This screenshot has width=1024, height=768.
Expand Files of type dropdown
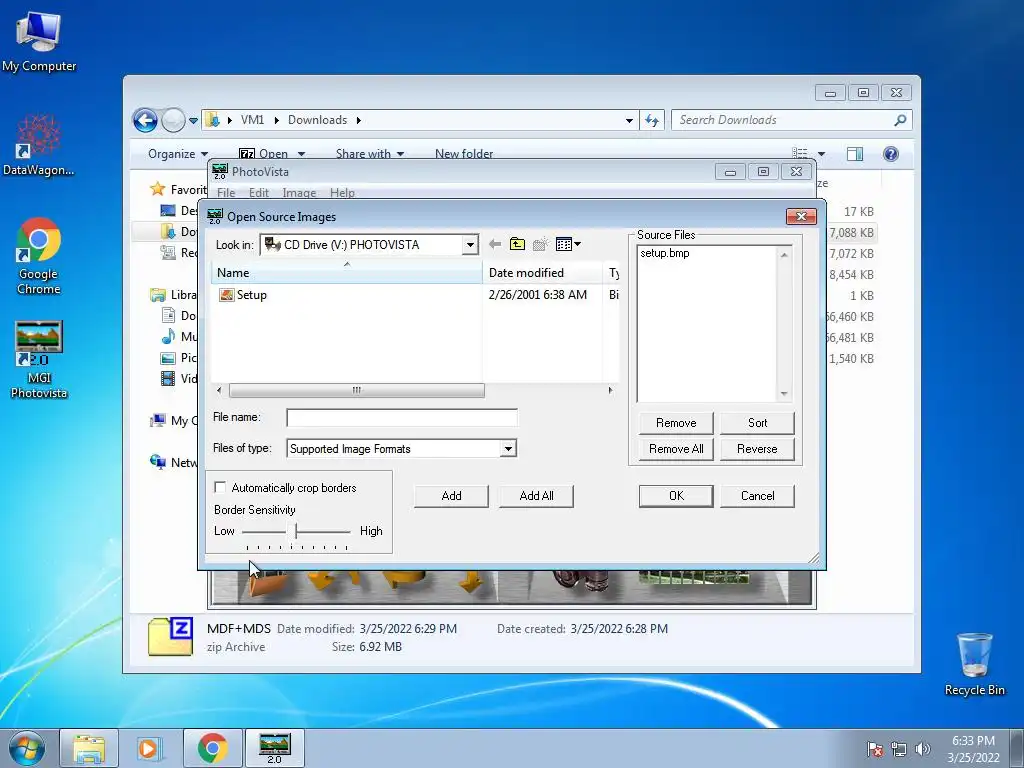[507, 449]
